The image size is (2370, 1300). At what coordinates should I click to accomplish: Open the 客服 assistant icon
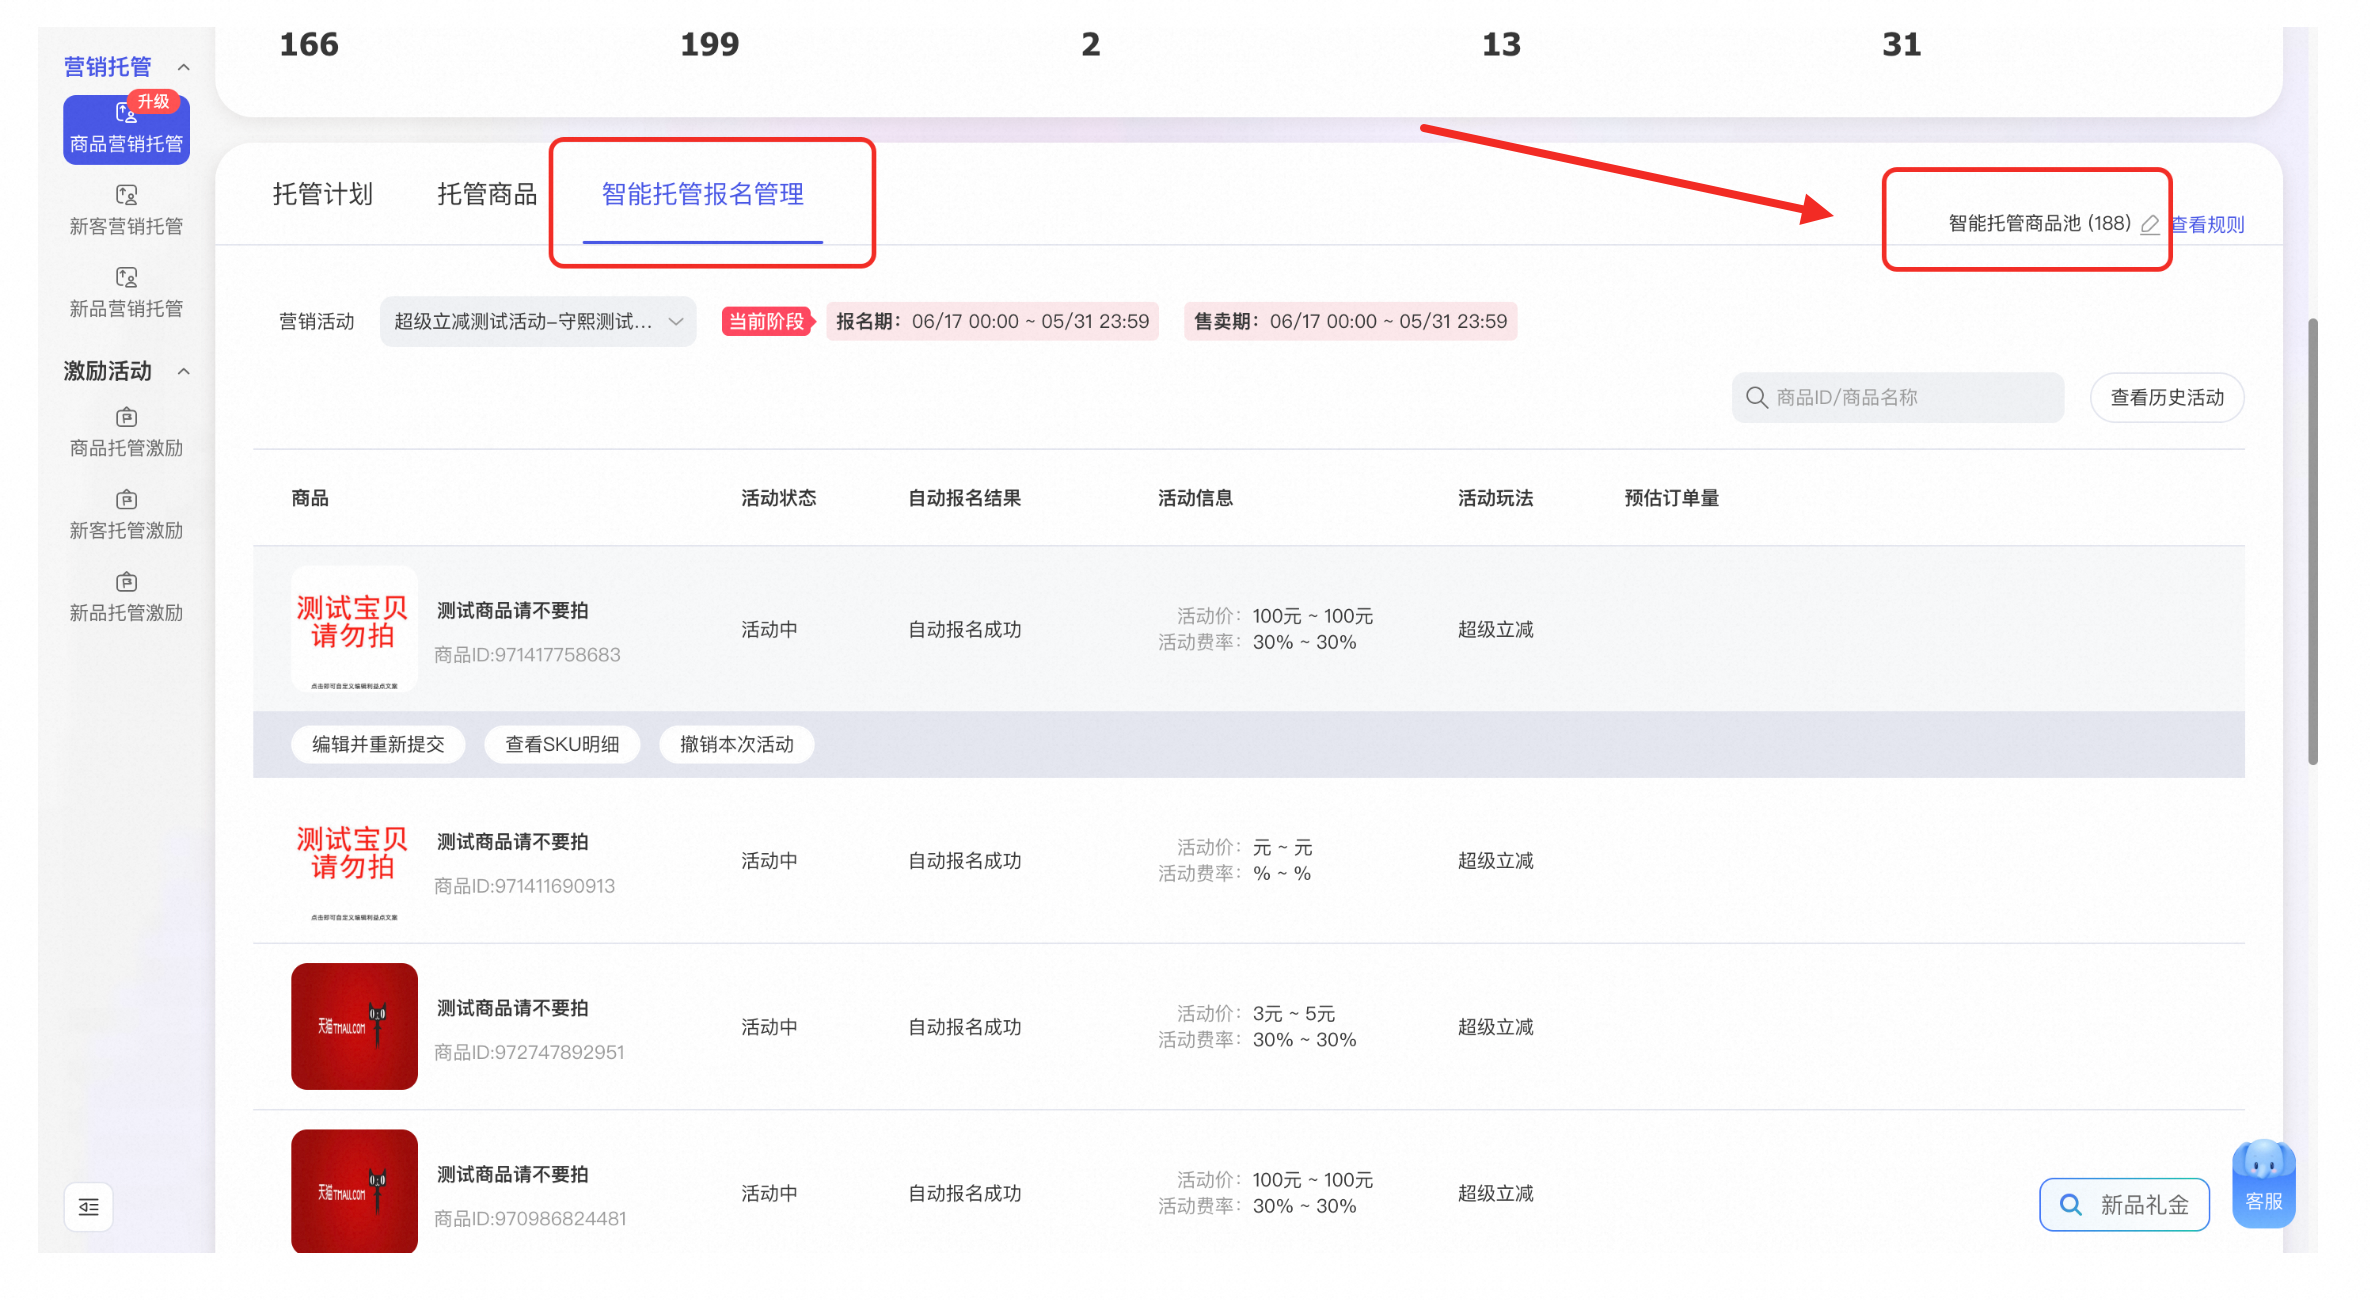(2264, 1183)
